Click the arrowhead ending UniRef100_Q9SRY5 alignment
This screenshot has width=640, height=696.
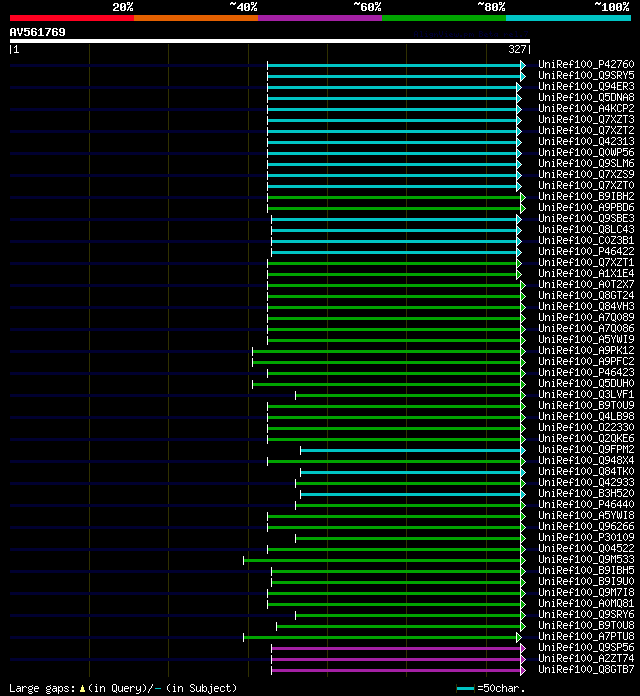[523, 76]
